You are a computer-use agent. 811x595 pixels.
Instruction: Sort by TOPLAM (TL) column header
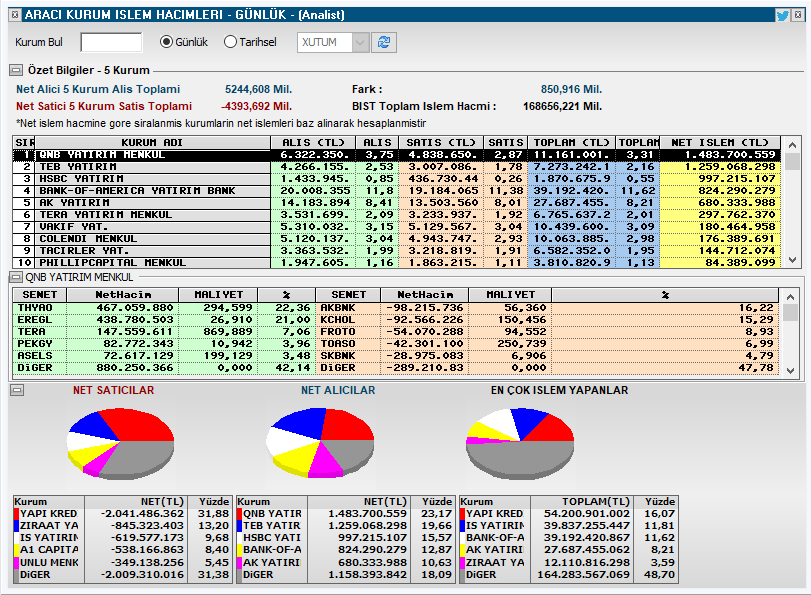[x=571, y=142]
